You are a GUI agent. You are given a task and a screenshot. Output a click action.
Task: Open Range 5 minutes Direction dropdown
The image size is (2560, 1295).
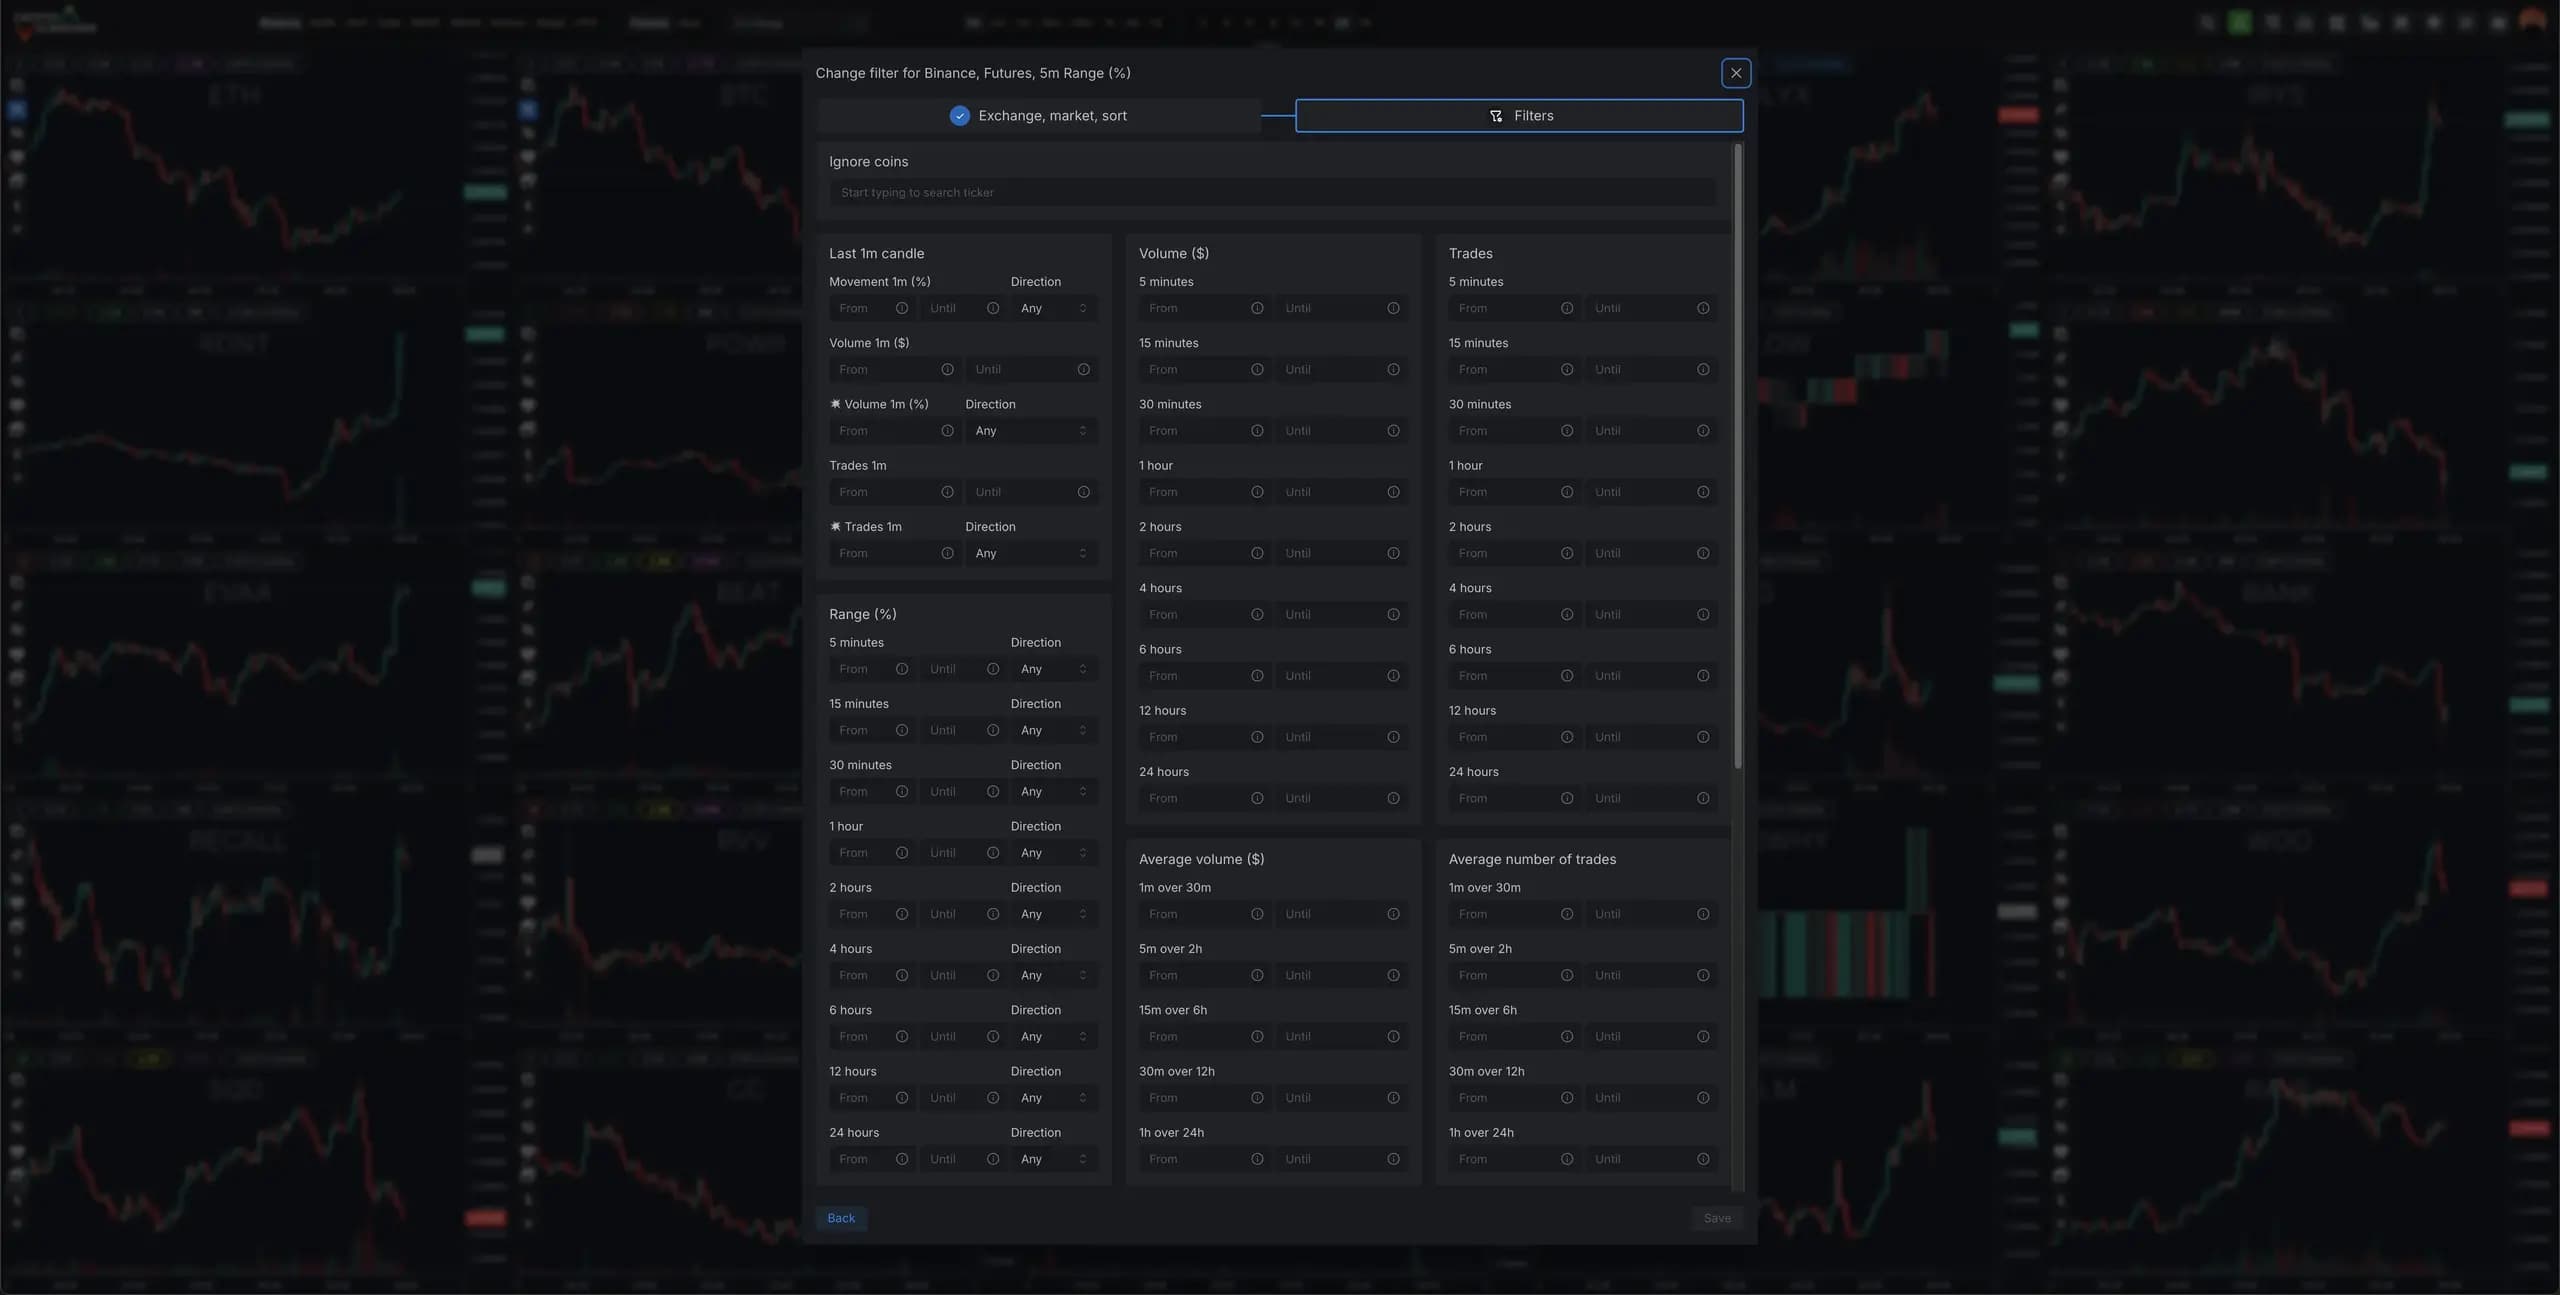coord(1053,669)
